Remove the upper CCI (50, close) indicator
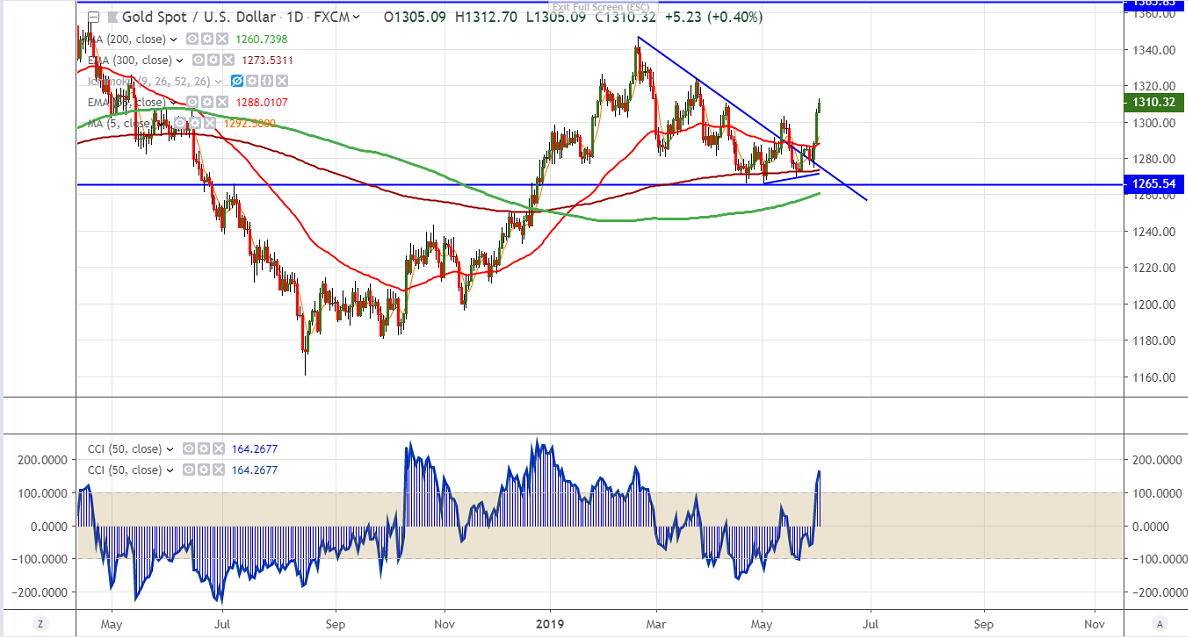The width and height of the screenshot is (1188, 637). point(218,449)
